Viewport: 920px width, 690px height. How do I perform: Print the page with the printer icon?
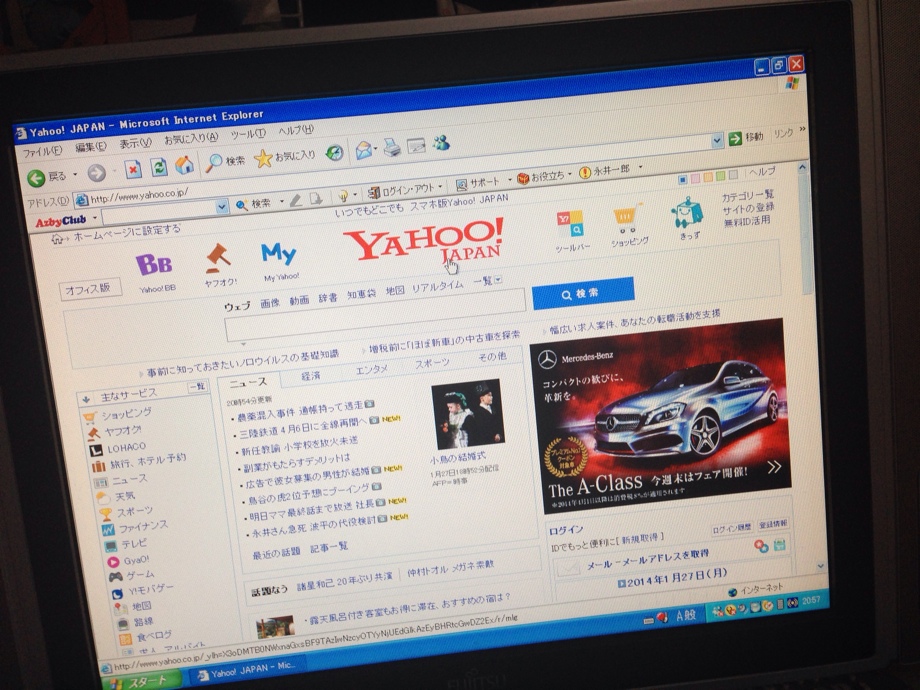point(392,147)
